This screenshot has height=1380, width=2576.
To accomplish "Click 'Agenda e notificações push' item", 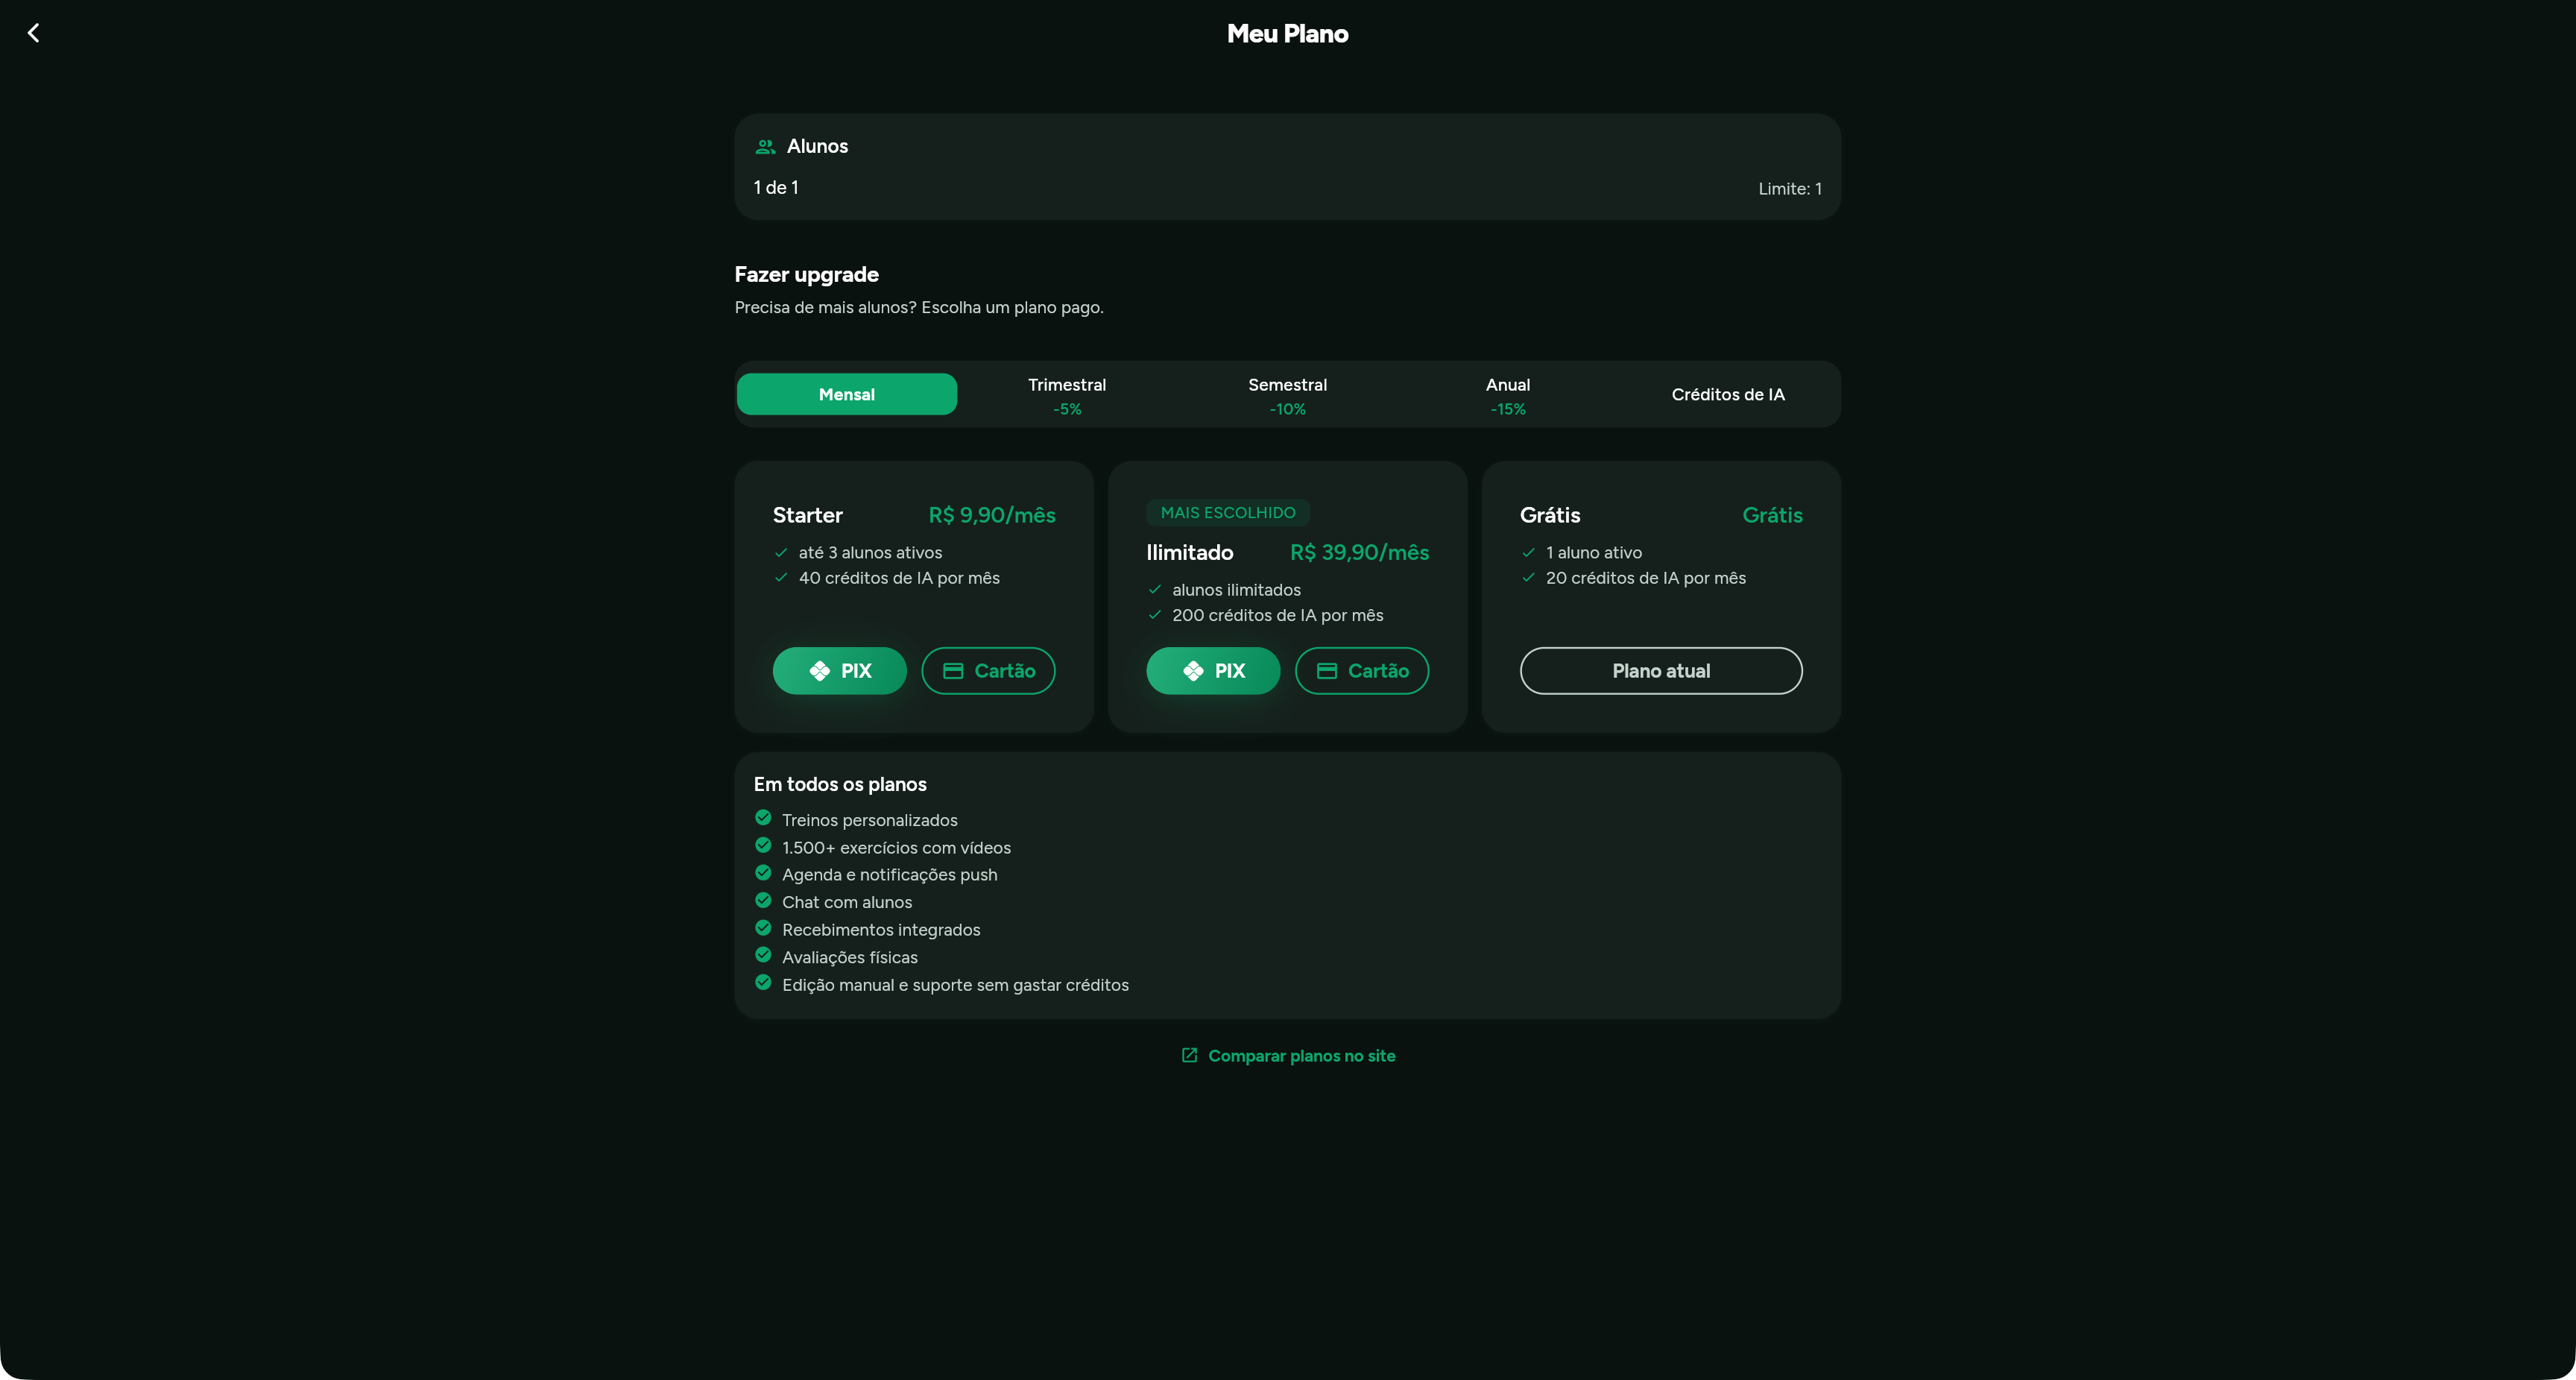I will tap(889, 874).
